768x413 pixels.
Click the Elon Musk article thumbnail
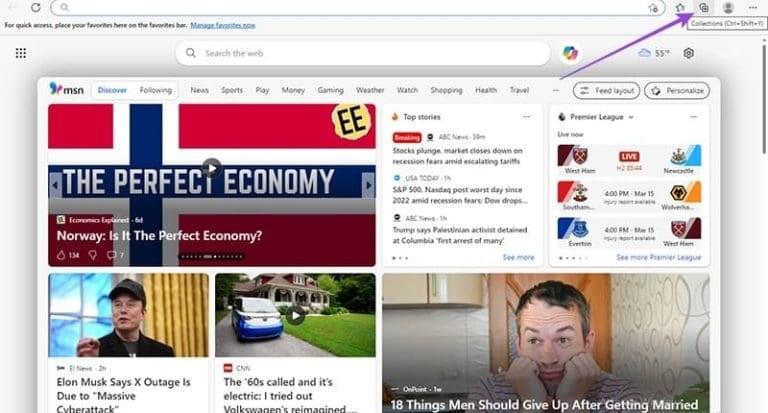point(128,315)
